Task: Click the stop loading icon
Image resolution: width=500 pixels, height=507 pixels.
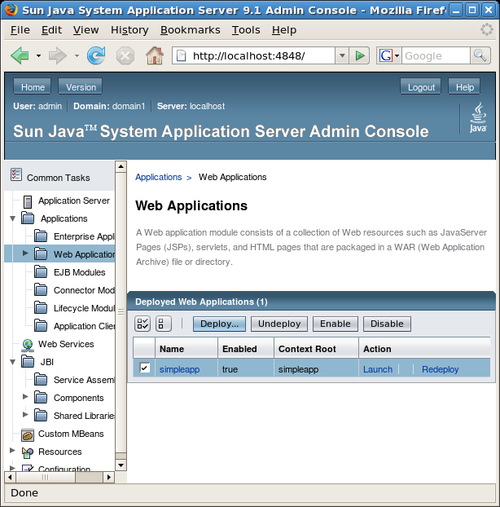Action: [125, 56]
